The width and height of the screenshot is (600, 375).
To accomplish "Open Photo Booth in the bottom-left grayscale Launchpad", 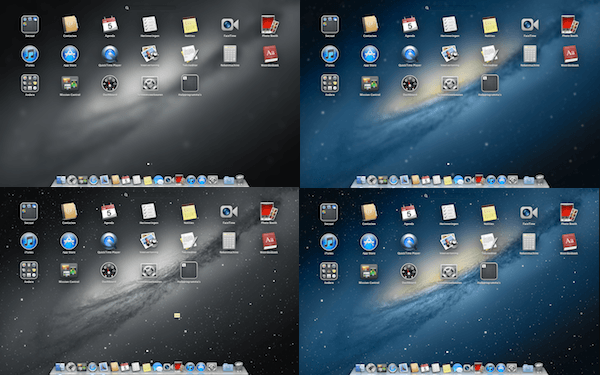I will point(269,211).
